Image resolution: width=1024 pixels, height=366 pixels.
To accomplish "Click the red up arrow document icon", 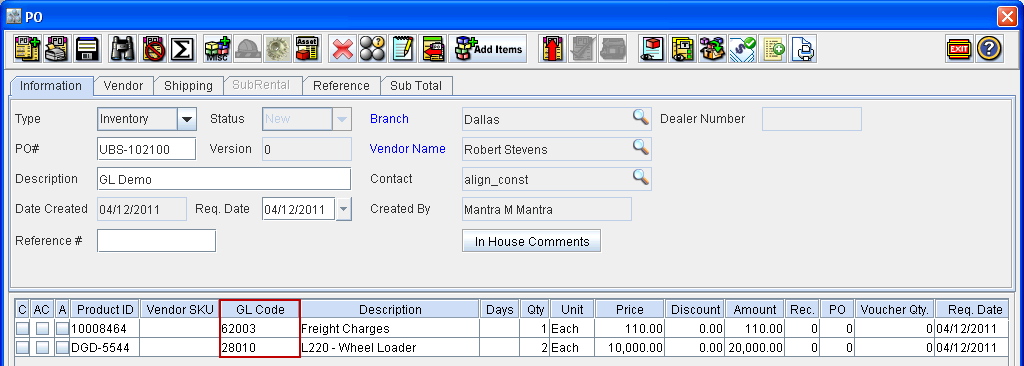I will click(x=552, y=49).
